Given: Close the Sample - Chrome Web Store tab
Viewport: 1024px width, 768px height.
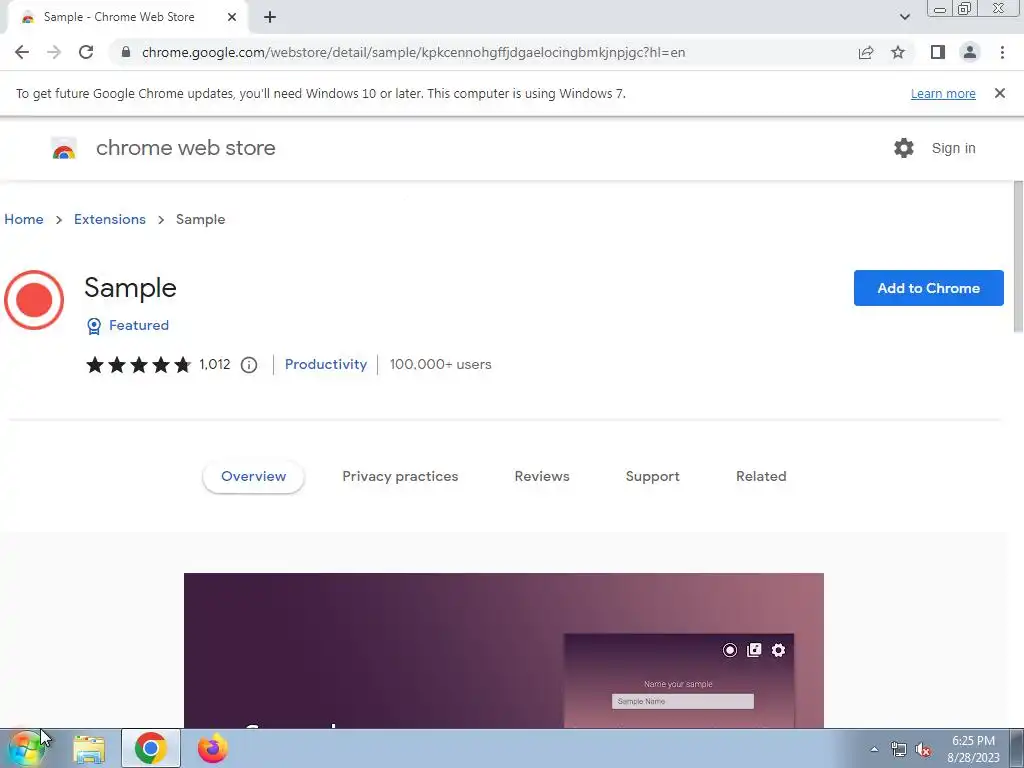Looking at the screenshot, I should coord(232,17).
